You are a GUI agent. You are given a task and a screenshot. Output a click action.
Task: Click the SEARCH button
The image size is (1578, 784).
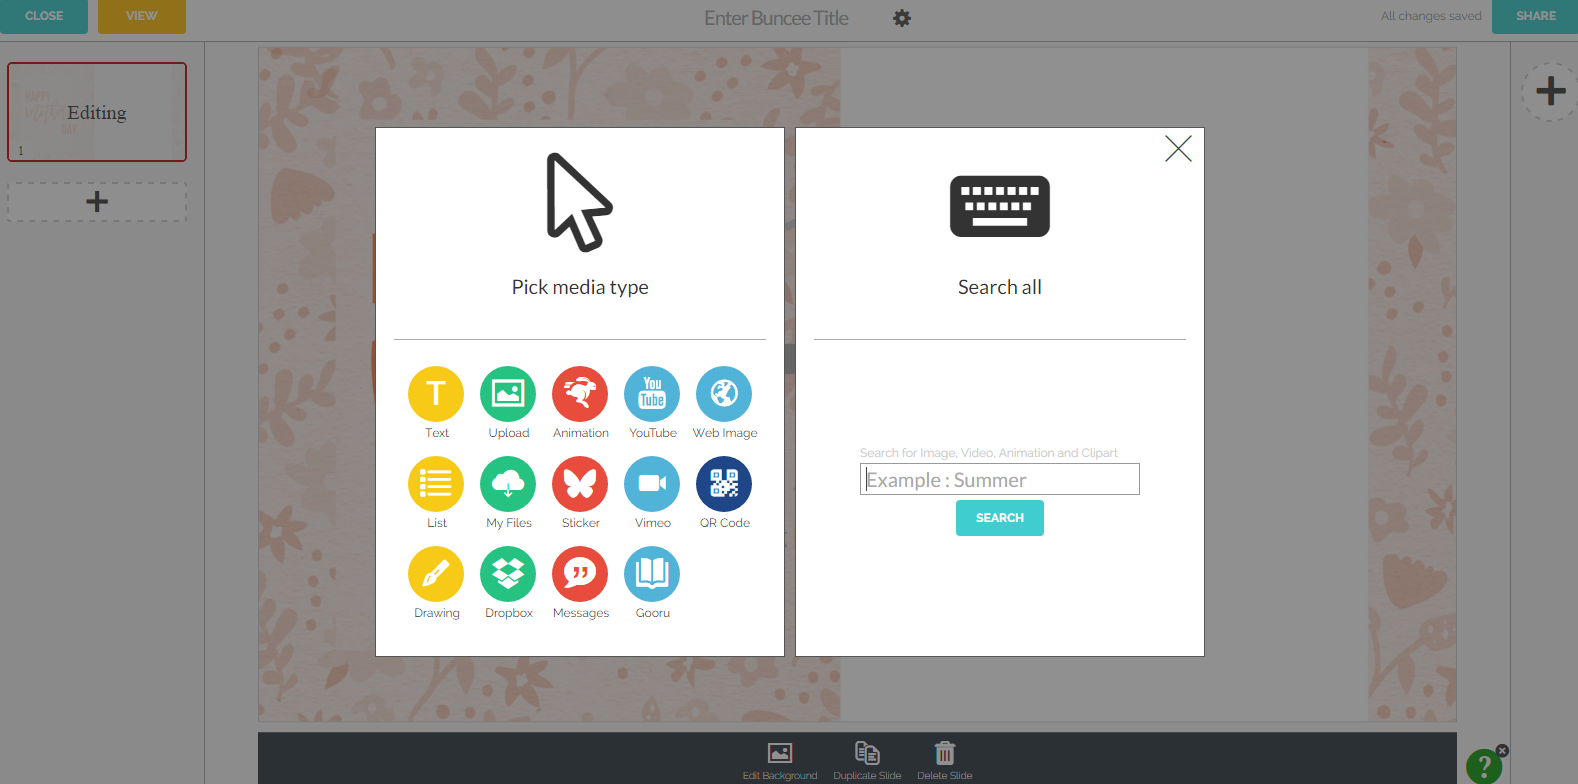click(x=1000, y=518)
